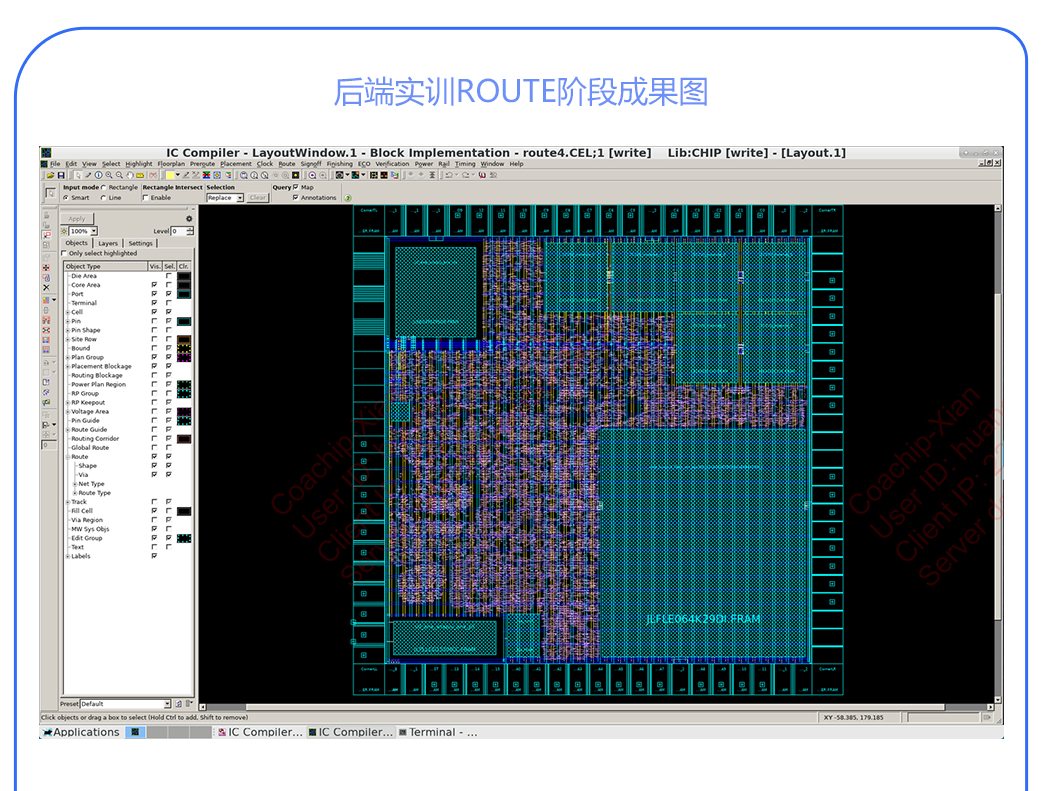1042x791 pixels.
Task: Click the save preset icon beside Preset dropdown
Action: point(178,703)
